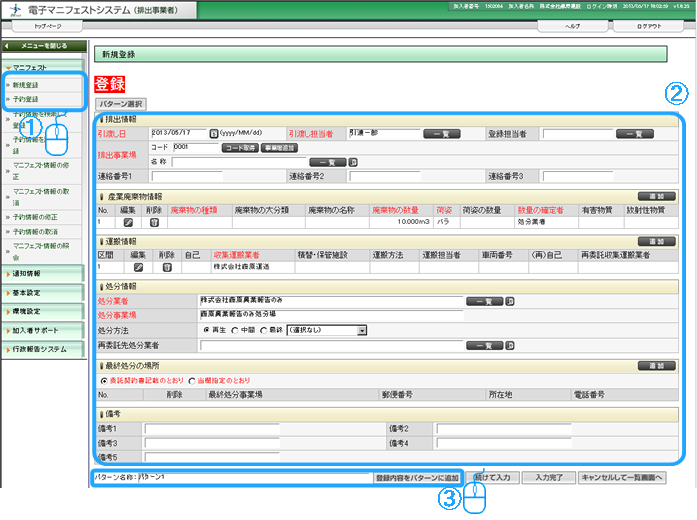Focus the 連絡番号1 input field
Image resolution: width=697 pixels, height=520 pixels.
tap(187, 176)
